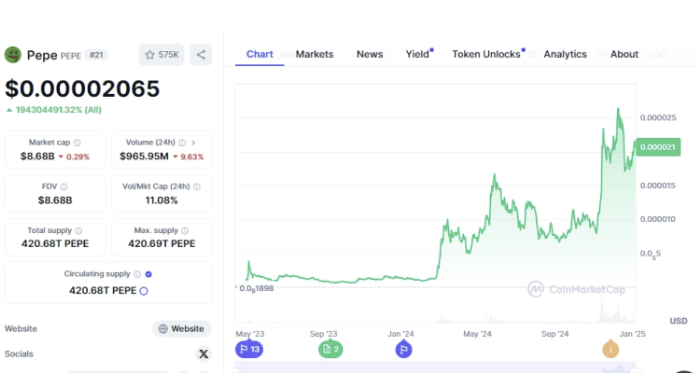The height and width of the screenshot is (373, 699).
Task: Click the Total supply value 420.68T PEPE
Action: tap(55, 244)
